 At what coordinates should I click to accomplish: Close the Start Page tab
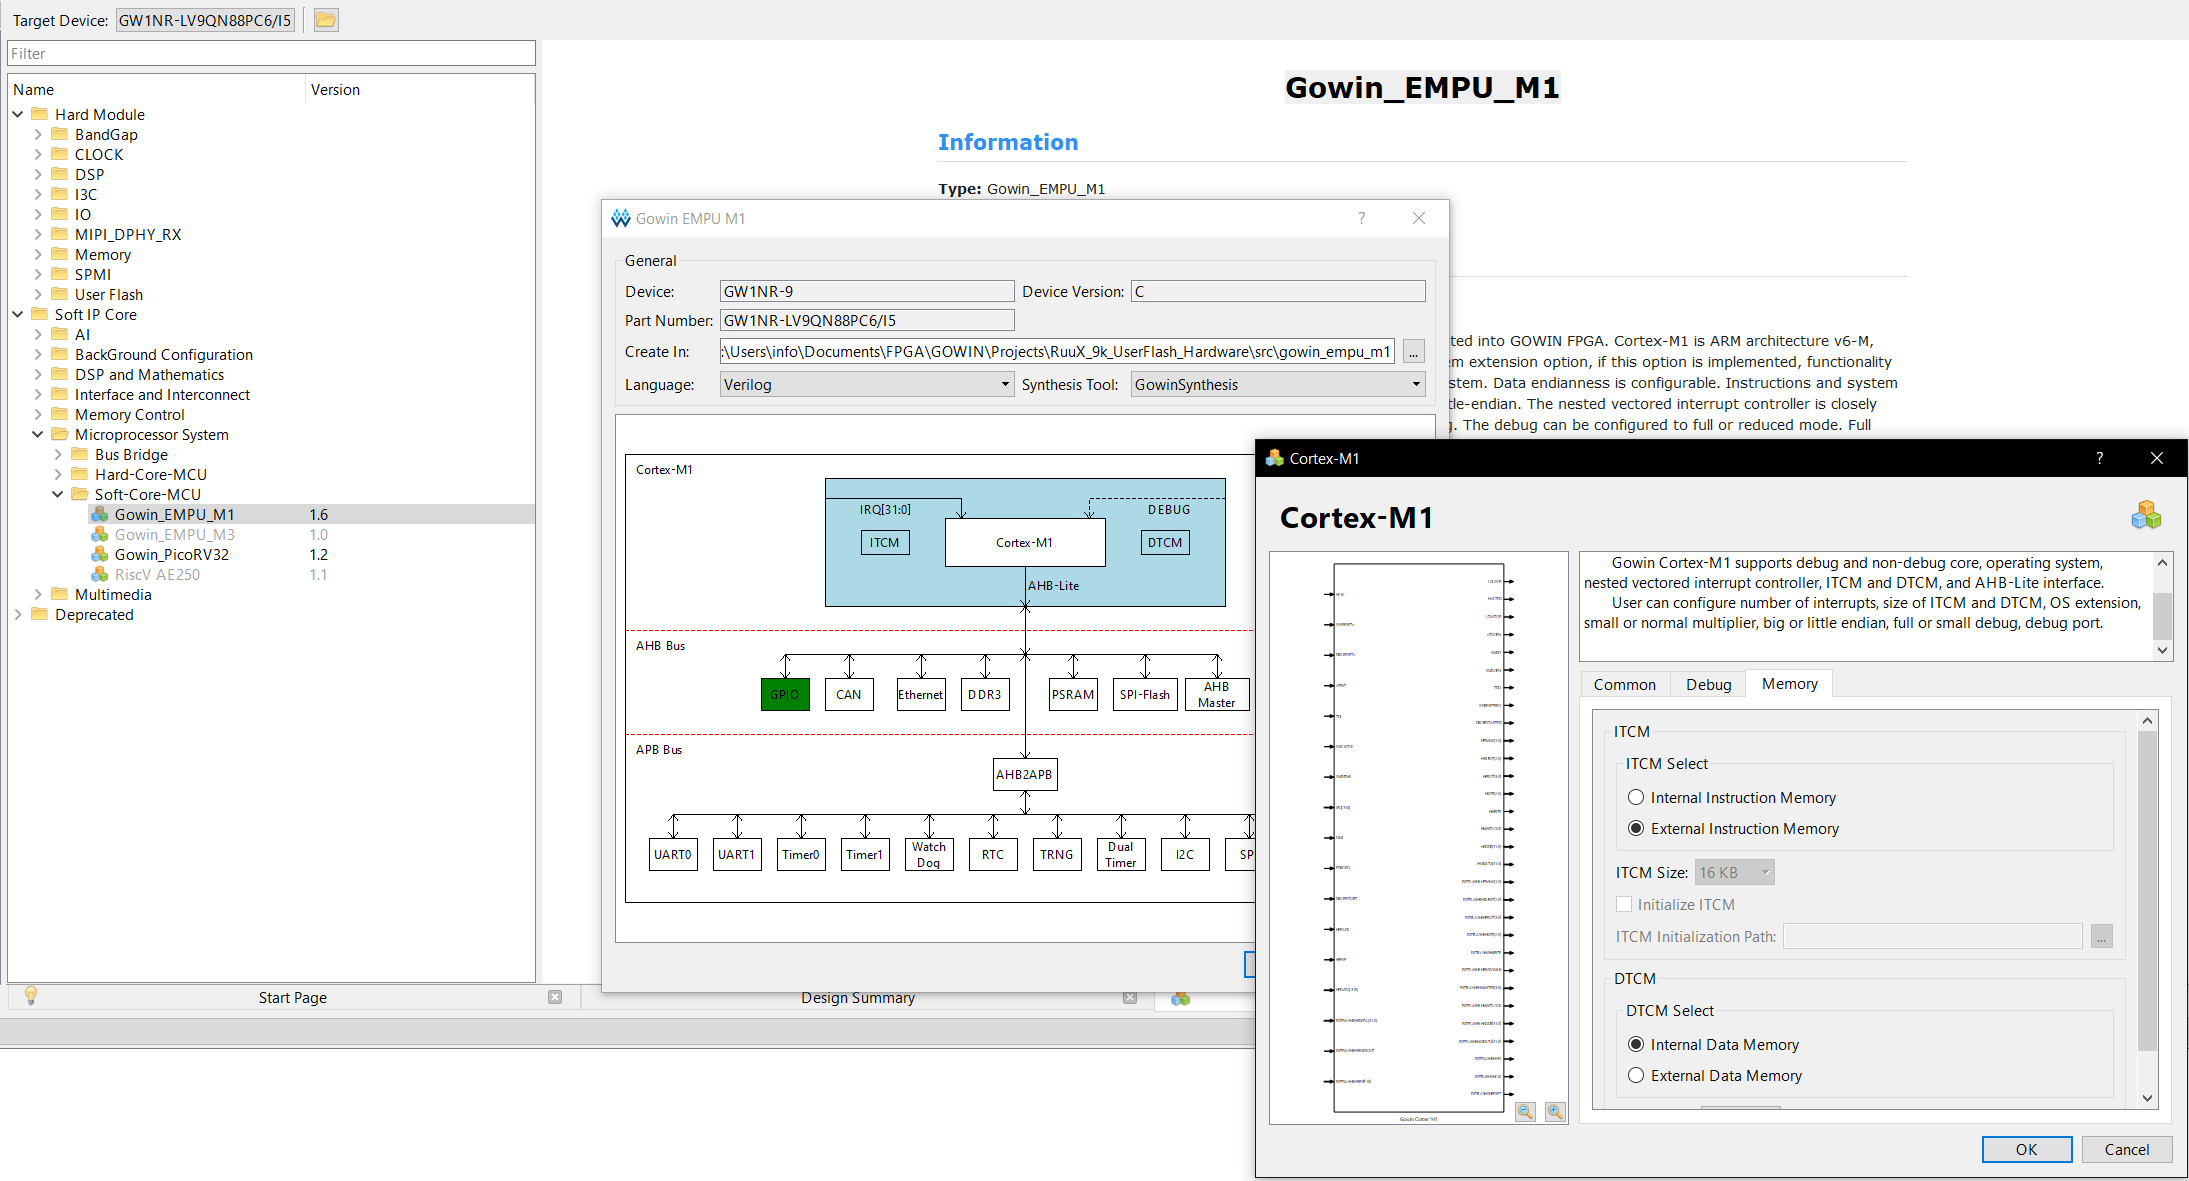(555, 997)
